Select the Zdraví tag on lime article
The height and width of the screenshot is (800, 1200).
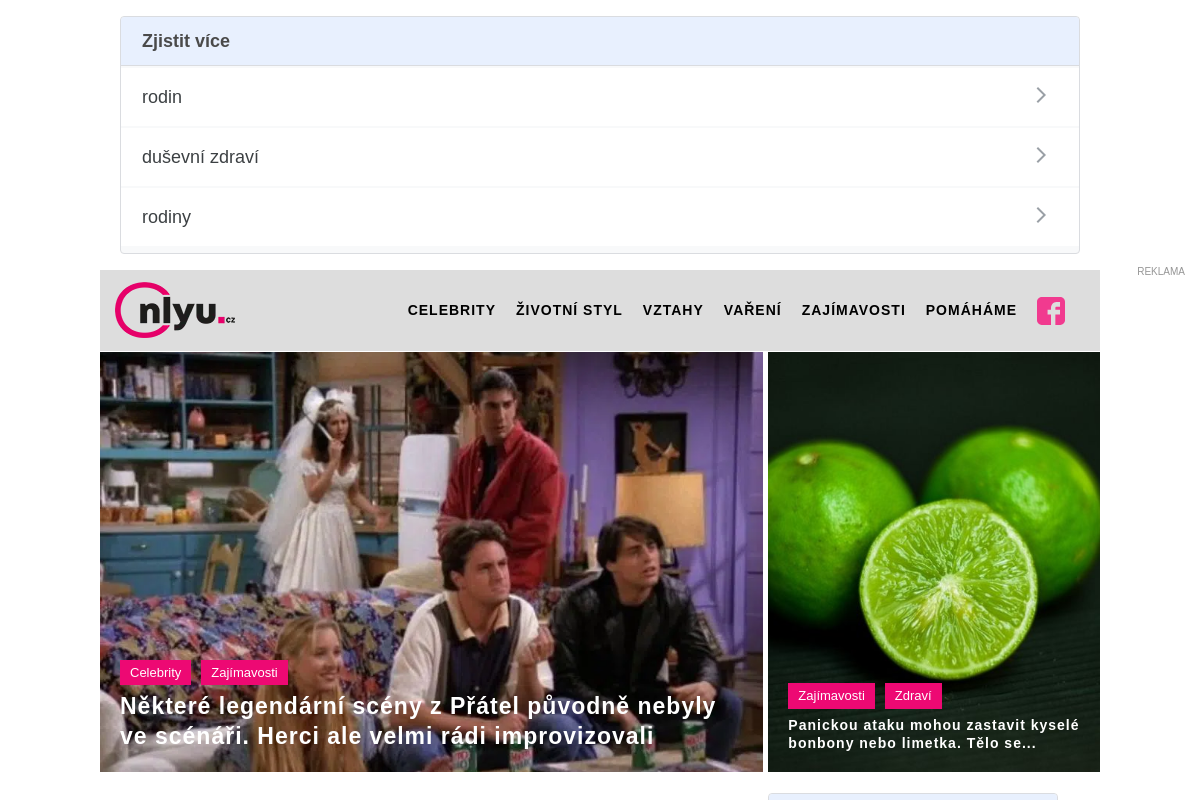coord(913,696)
